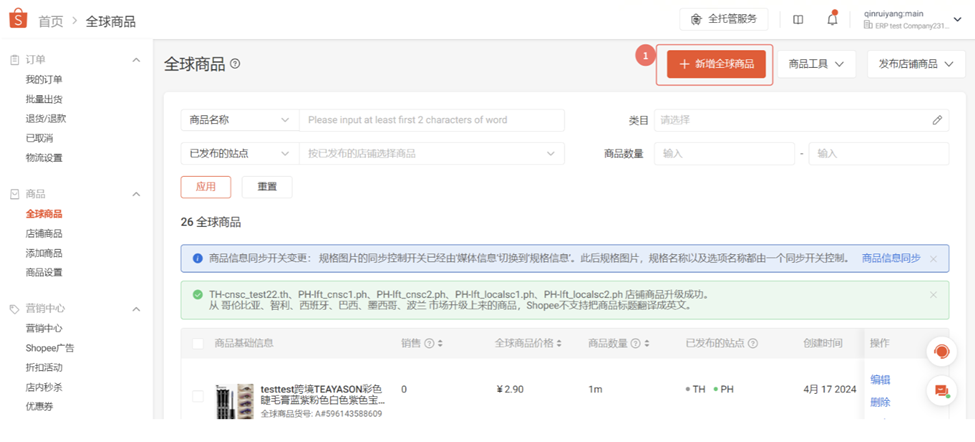Dismiss the blue sync info banner
This screenshot has height=442, width=975.
click(x=933, y=259)
